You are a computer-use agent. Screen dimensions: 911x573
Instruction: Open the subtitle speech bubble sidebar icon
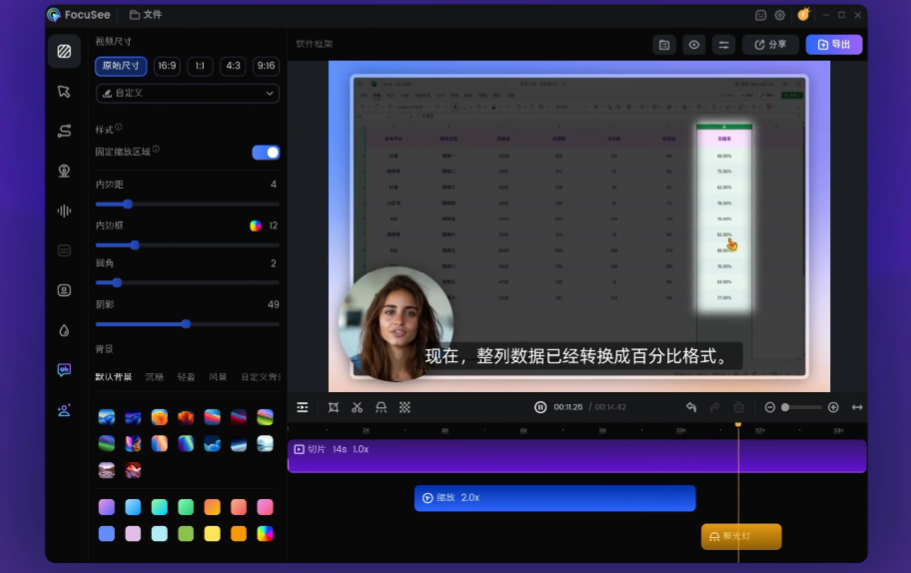coord(64,370)
